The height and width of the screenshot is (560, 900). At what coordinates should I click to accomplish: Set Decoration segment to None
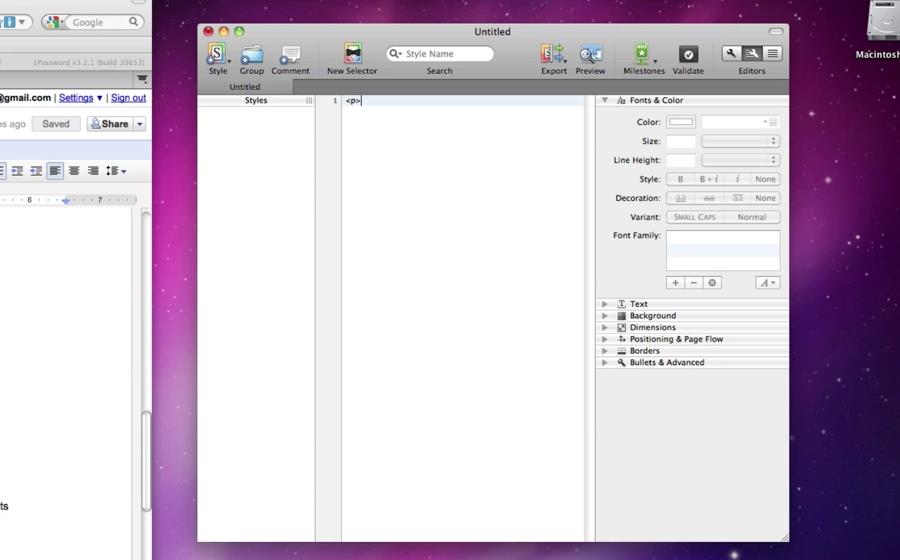766,198
